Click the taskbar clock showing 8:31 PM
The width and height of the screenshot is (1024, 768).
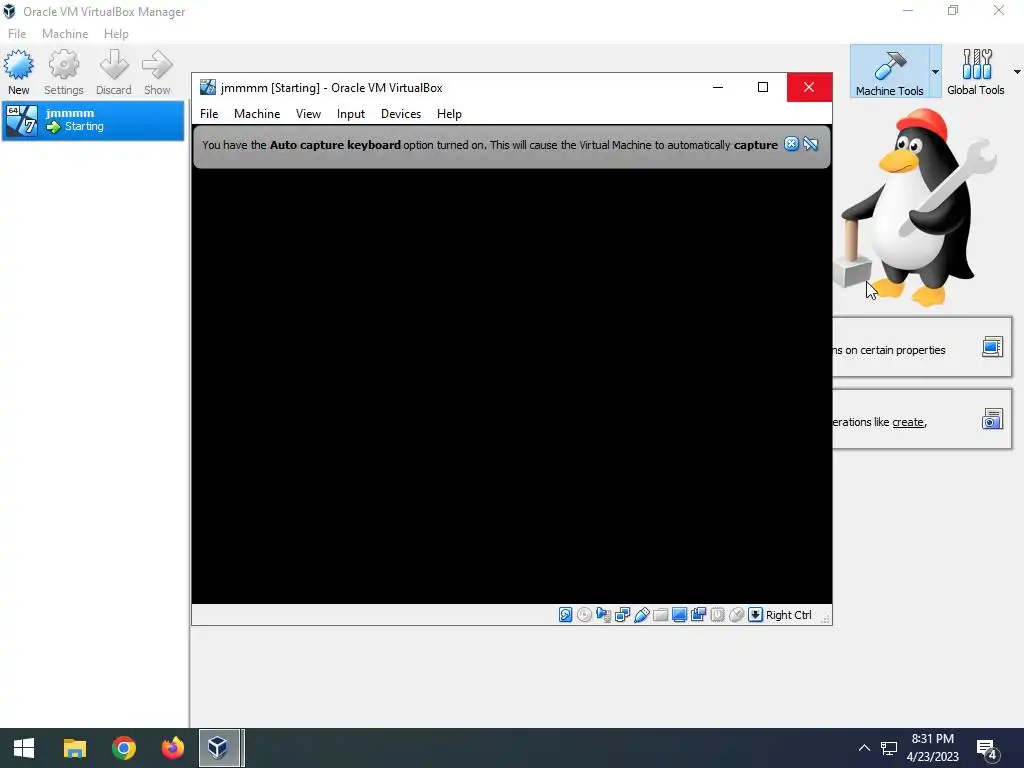tap(933, 748)
